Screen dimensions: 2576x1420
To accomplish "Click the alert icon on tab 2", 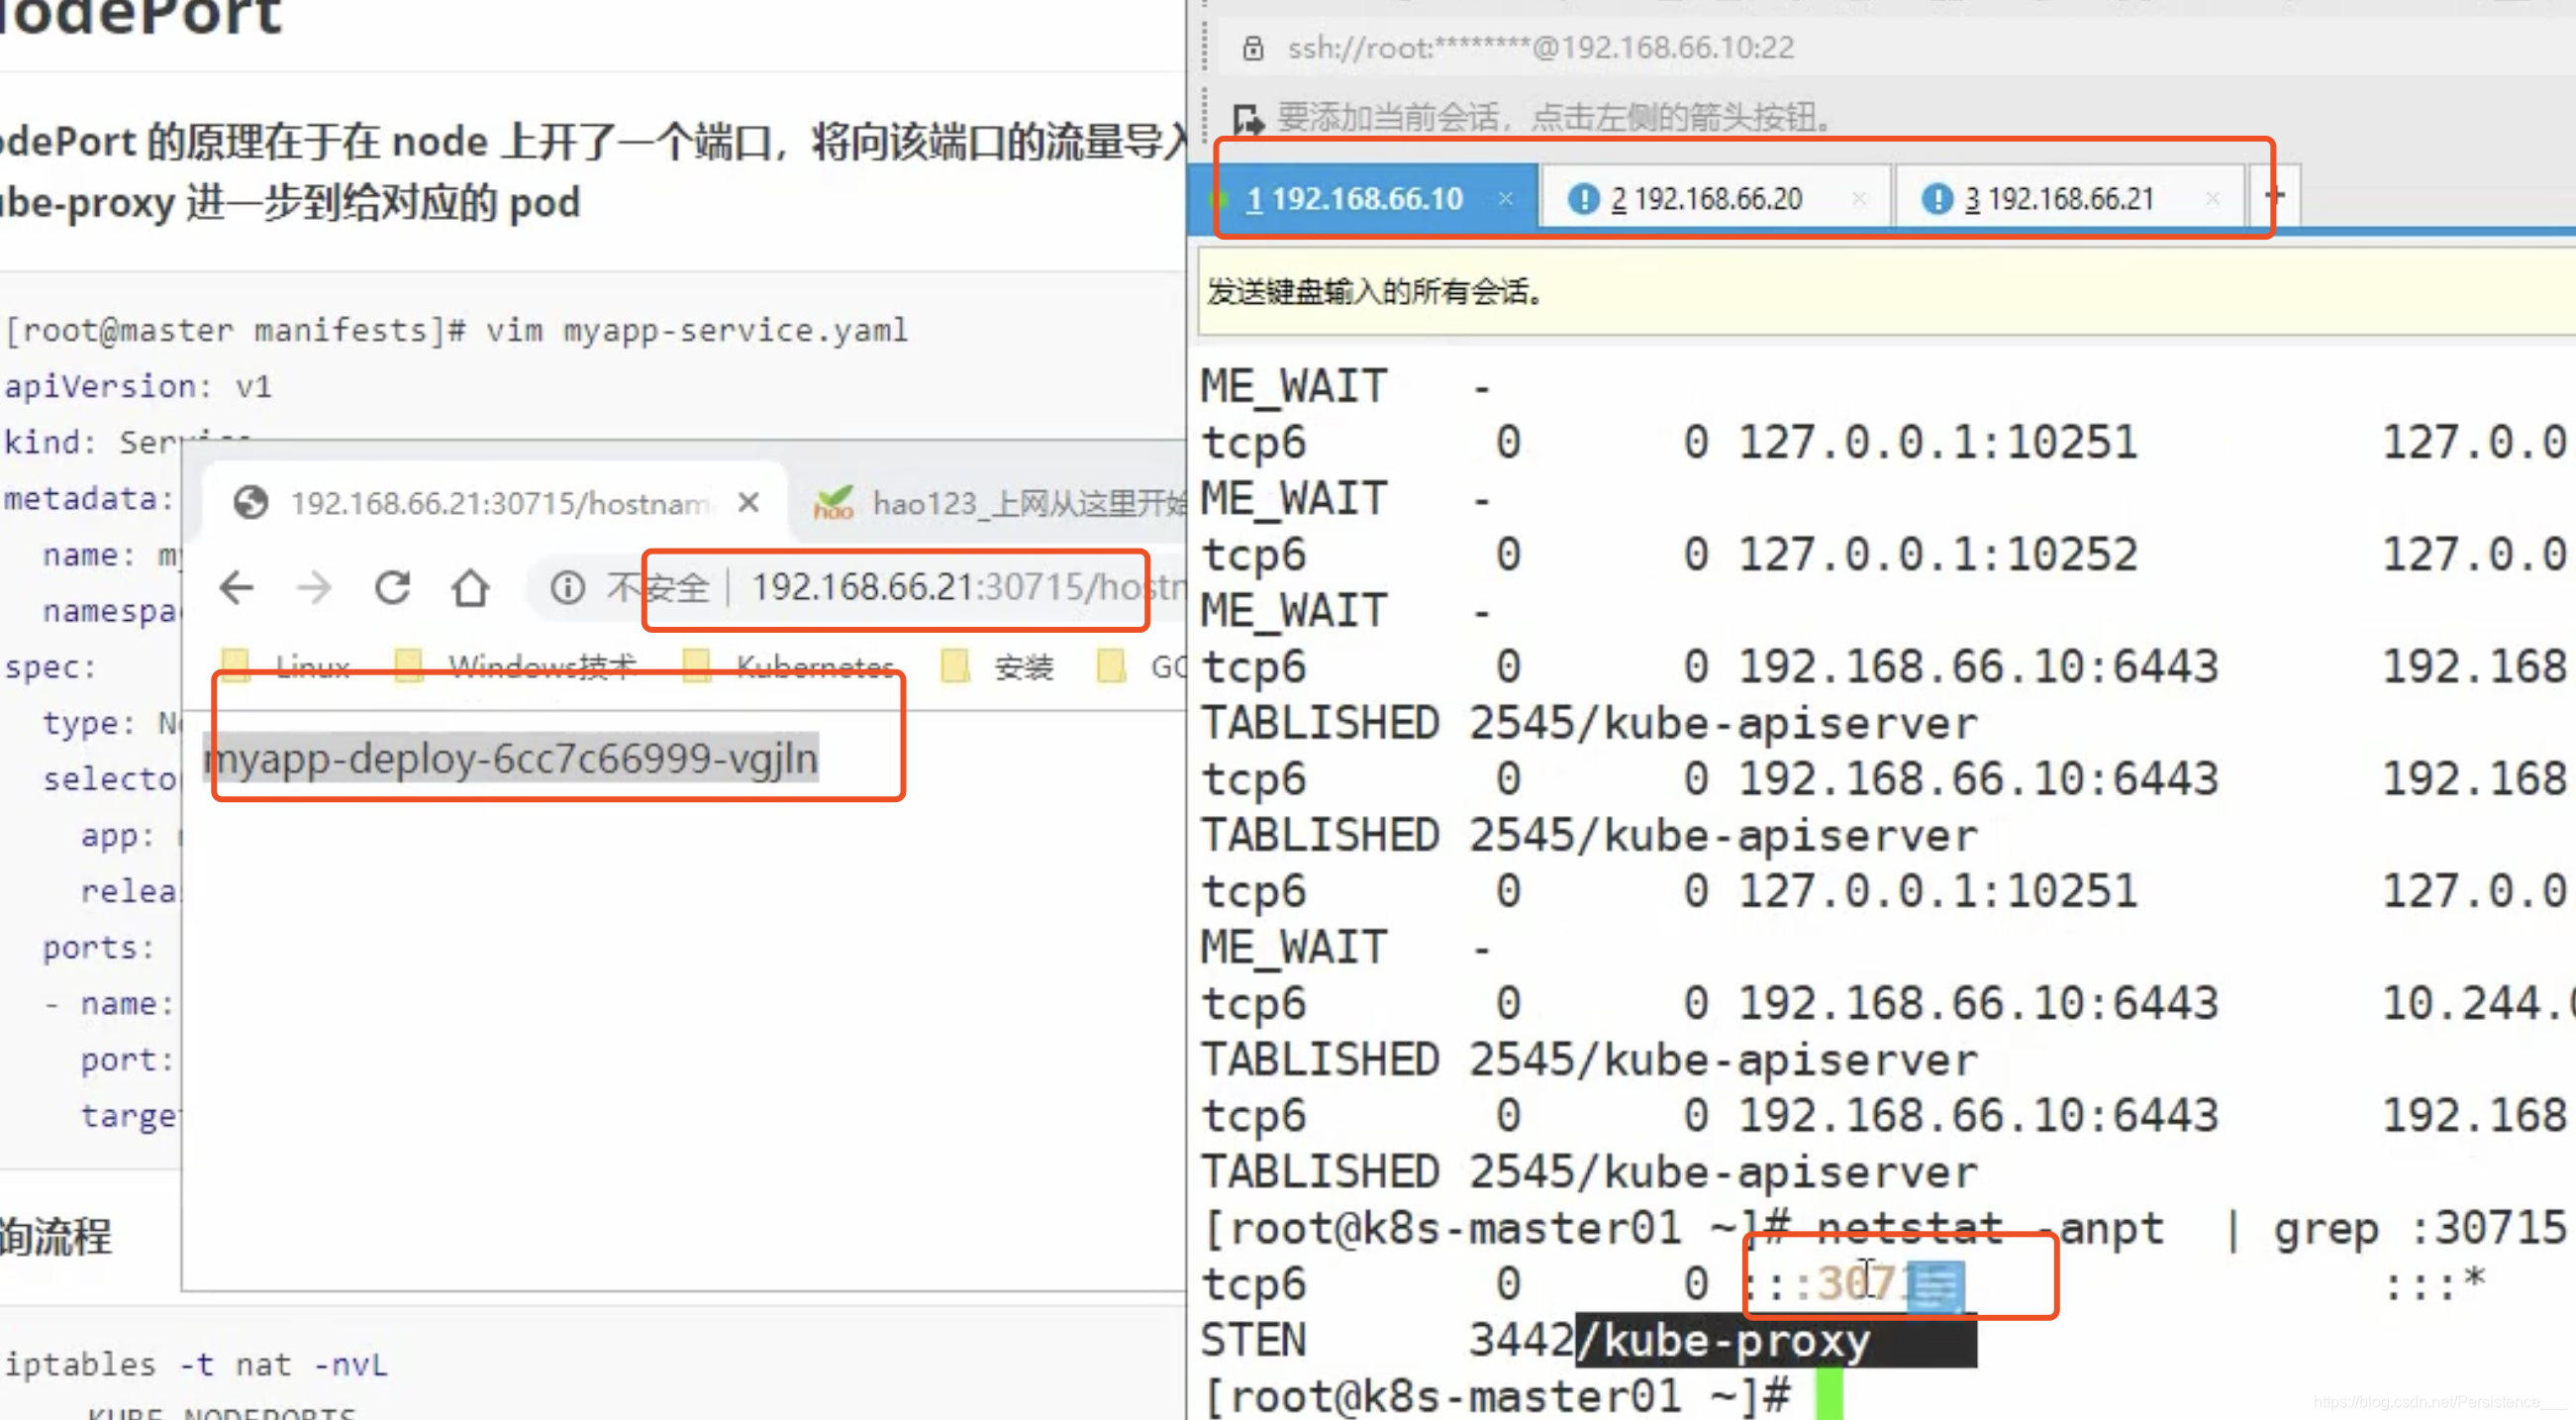I will pos(1583,199).
